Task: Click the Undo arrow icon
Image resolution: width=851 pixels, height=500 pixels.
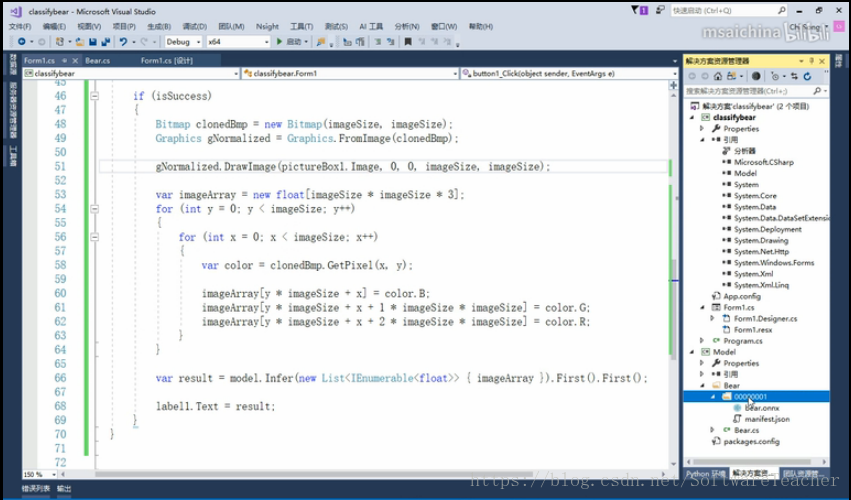Action: tap(123, 42)
